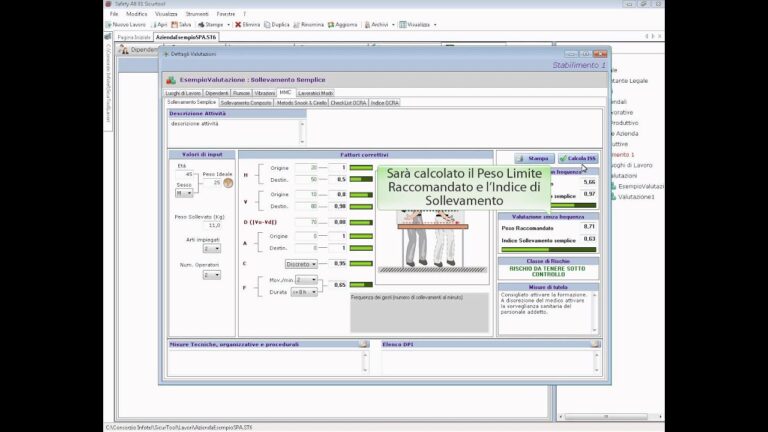The width and height of the screenshot is (768, 432).
Task: Click the Archivi toolbar icon
Action: click(367, 24)
